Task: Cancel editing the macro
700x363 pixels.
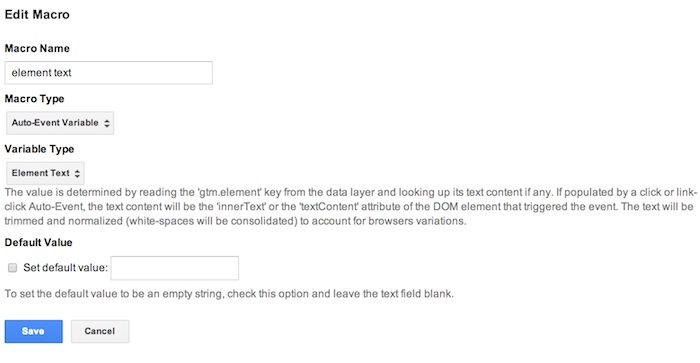Action: pyautogui.click(x=100, y=331)
